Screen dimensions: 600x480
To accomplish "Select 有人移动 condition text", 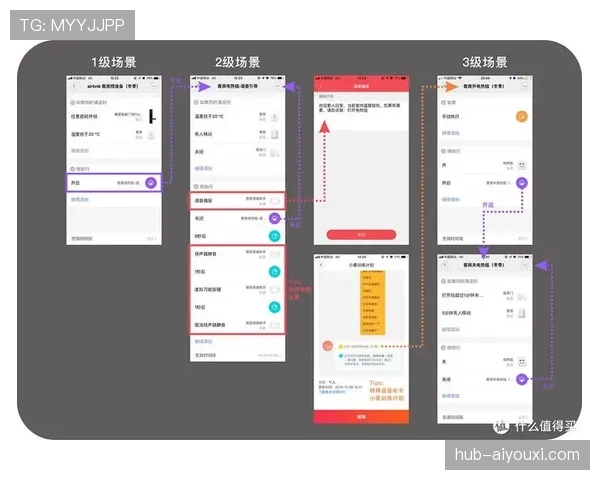I will 203,134.
